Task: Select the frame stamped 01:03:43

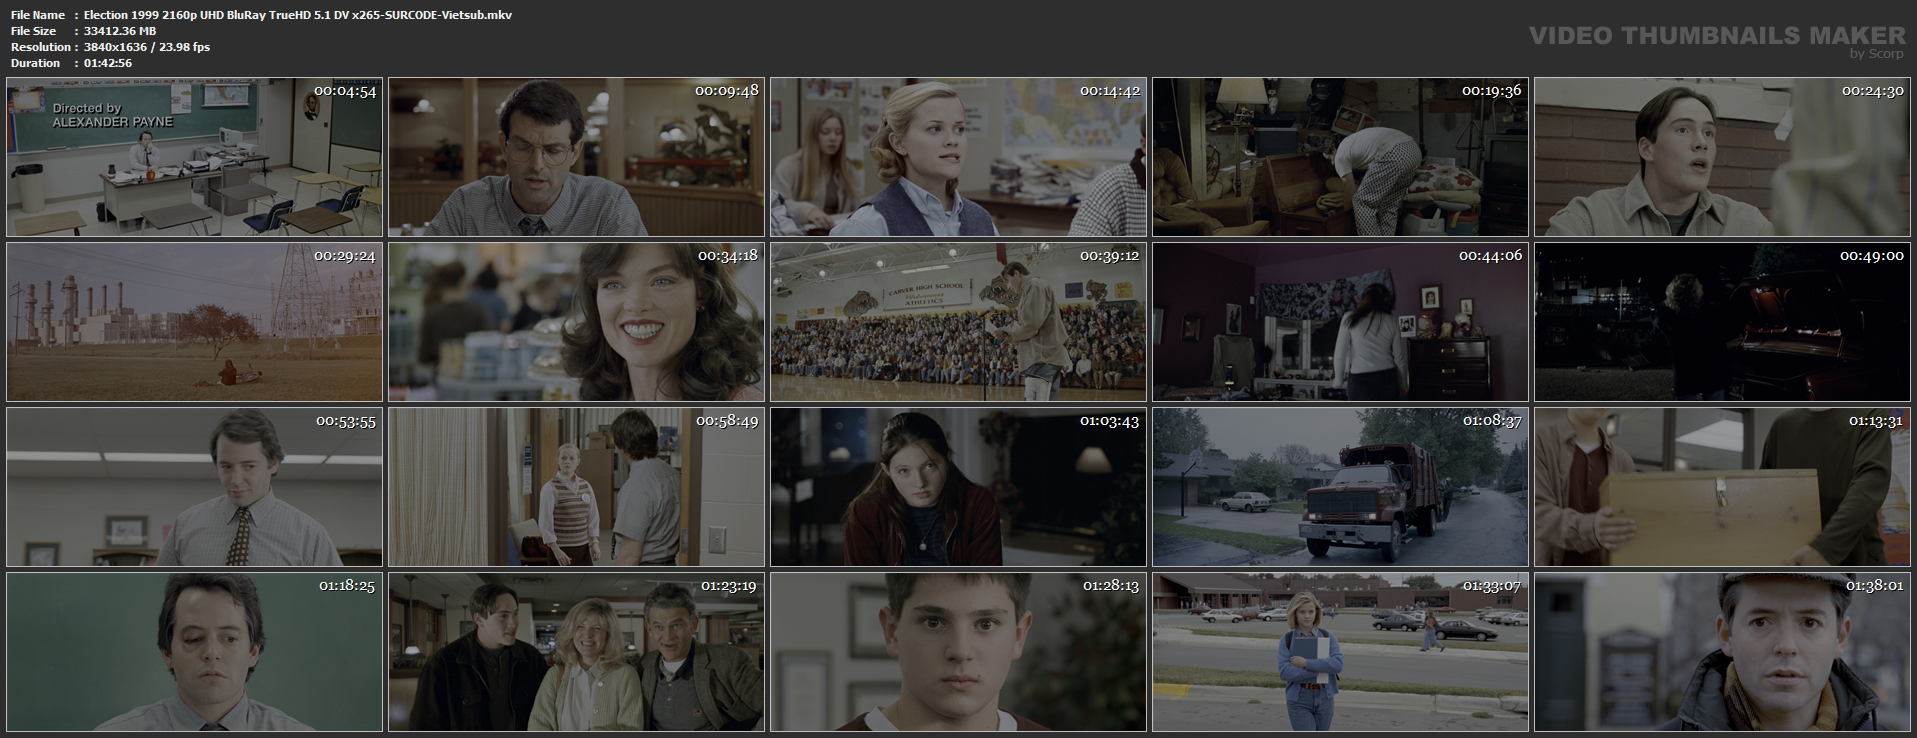Action: [958, 487]
